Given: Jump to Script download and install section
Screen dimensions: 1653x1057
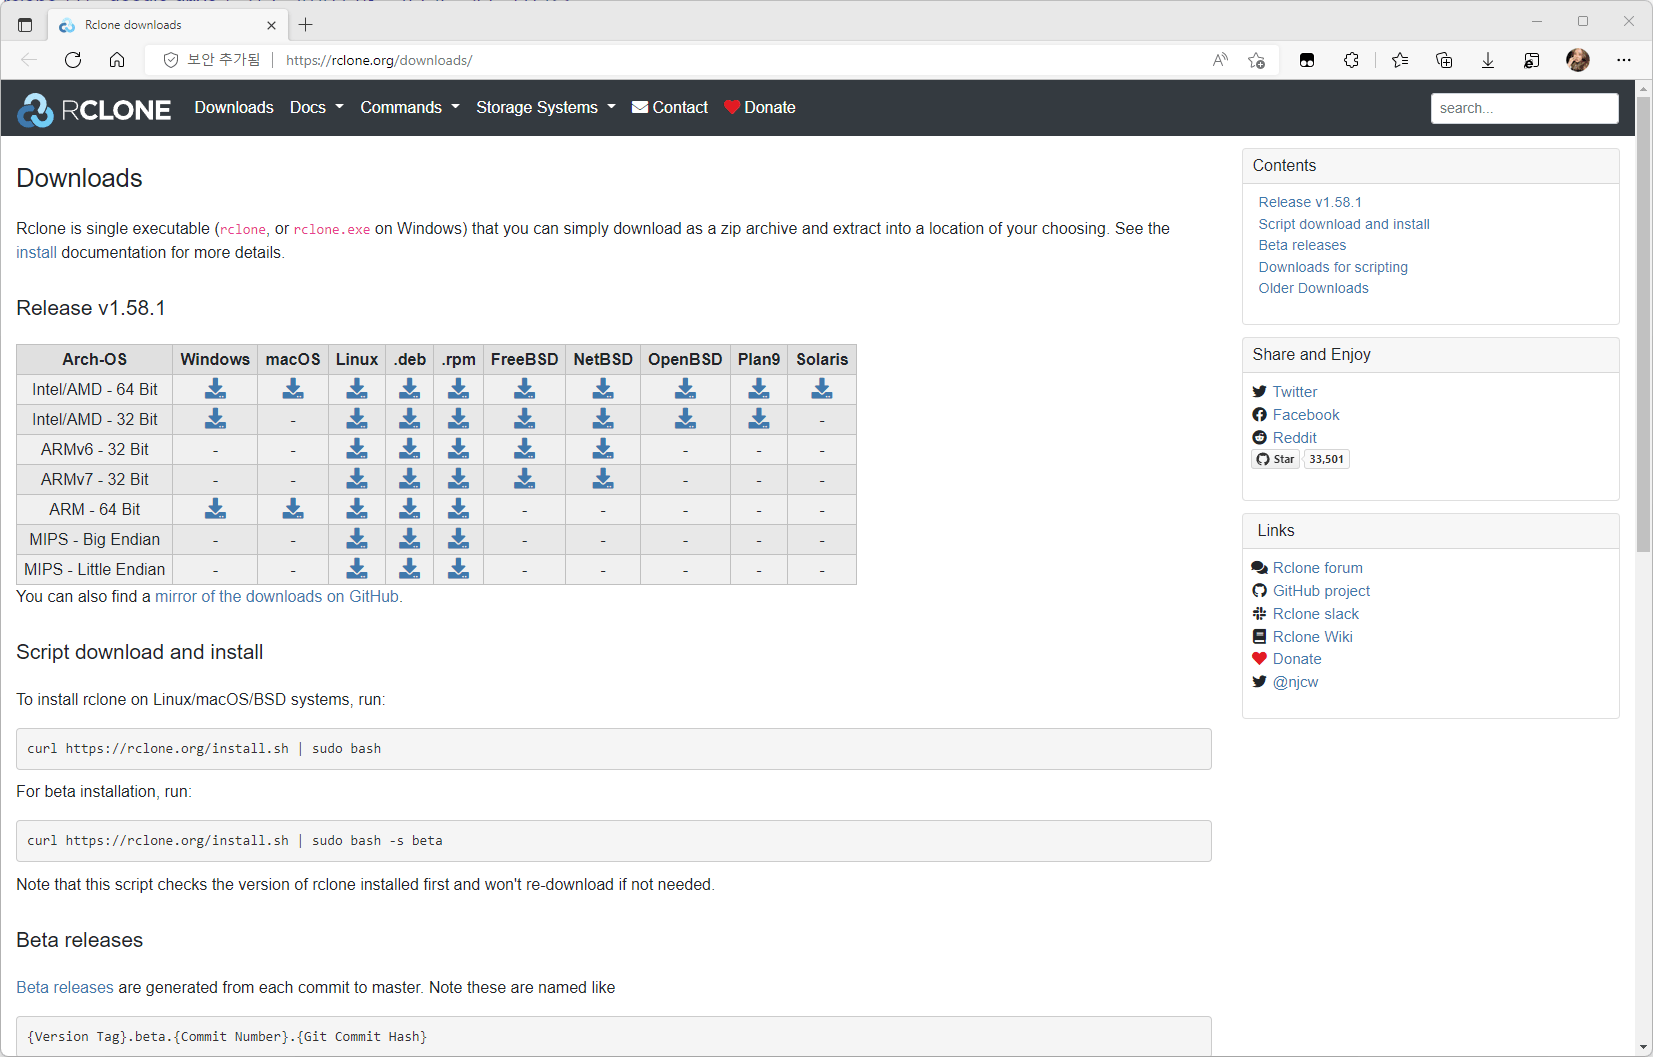Looking at the screenshot, I should coord(1344,224).
